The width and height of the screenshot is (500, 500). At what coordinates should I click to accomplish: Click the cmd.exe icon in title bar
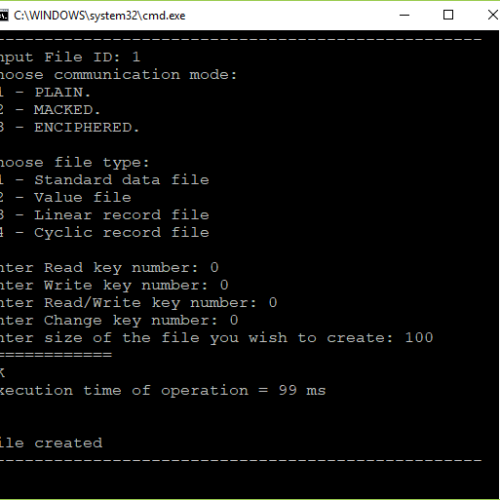[x=4, y=15]
